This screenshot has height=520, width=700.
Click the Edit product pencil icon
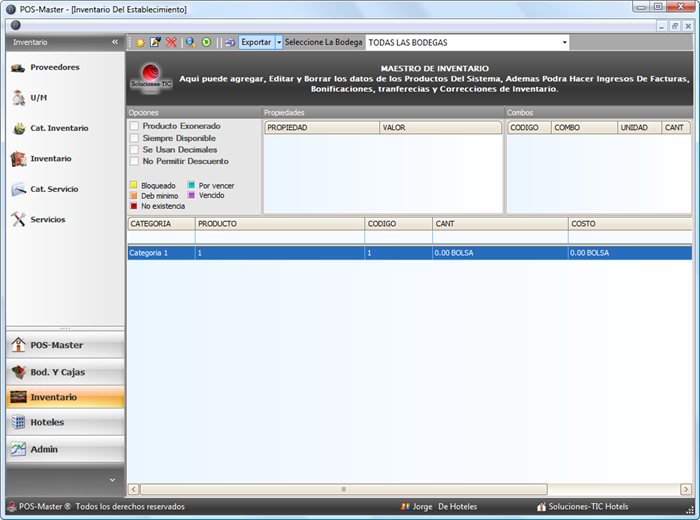(155, 42)
